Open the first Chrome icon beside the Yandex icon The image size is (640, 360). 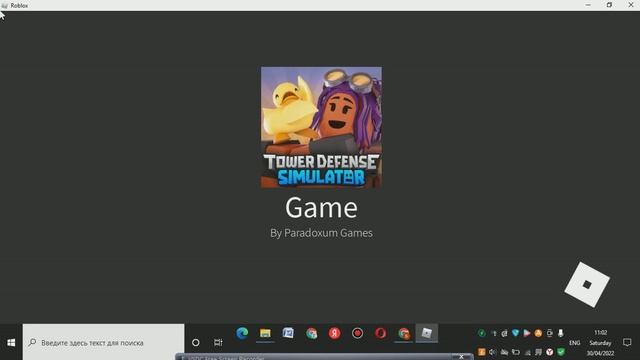311,333
